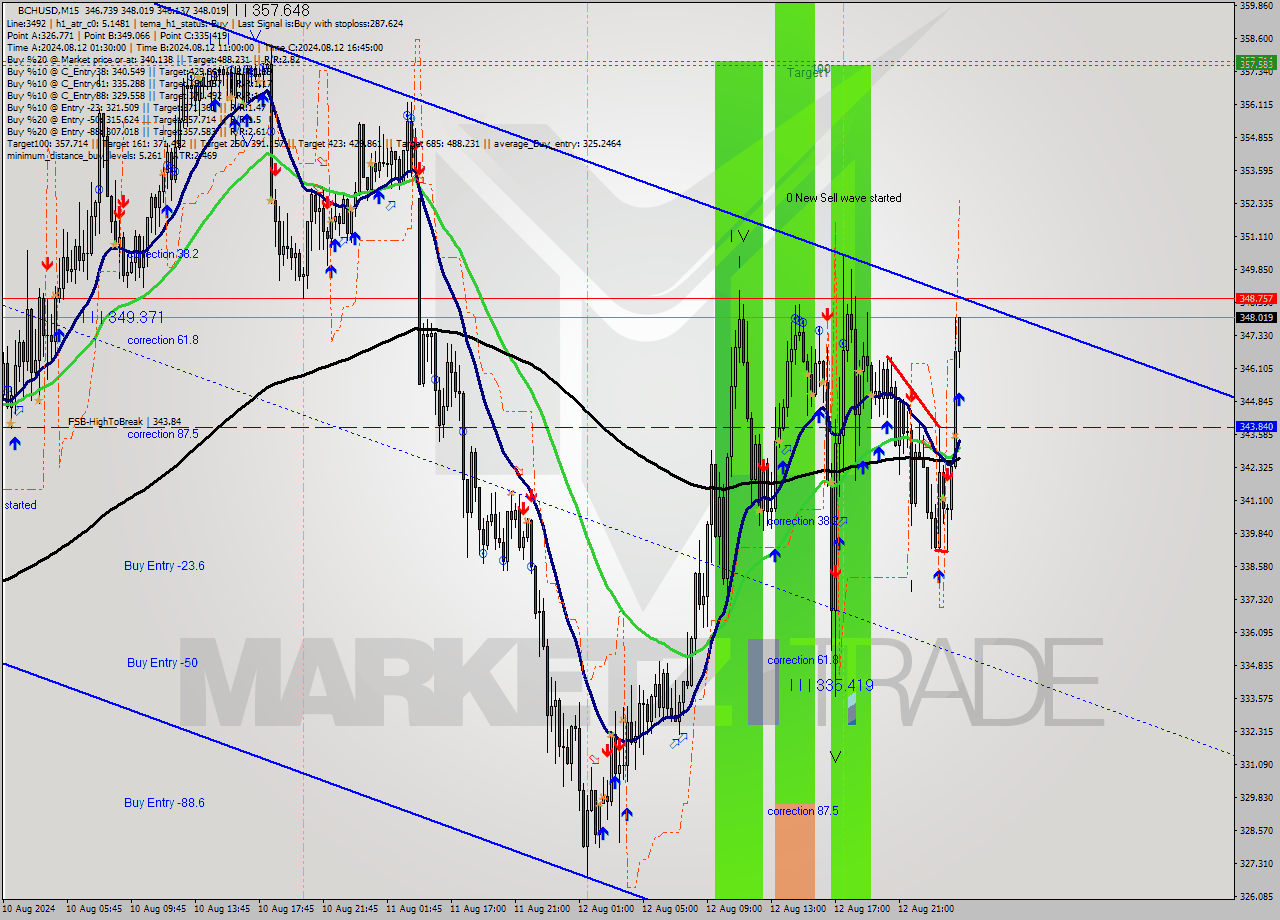
Task: Click the '12 Aug 05:00' time label
Action: [671, 909]
